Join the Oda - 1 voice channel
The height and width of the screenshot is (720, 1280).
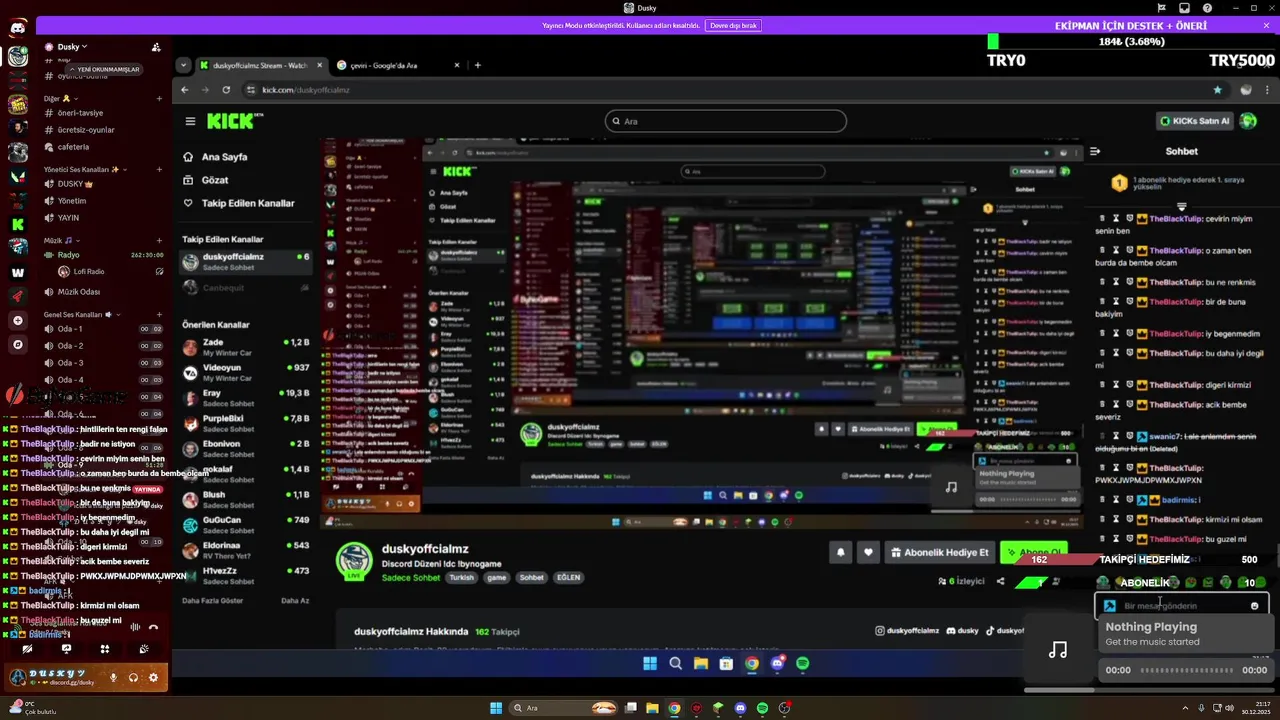[70, 329]
